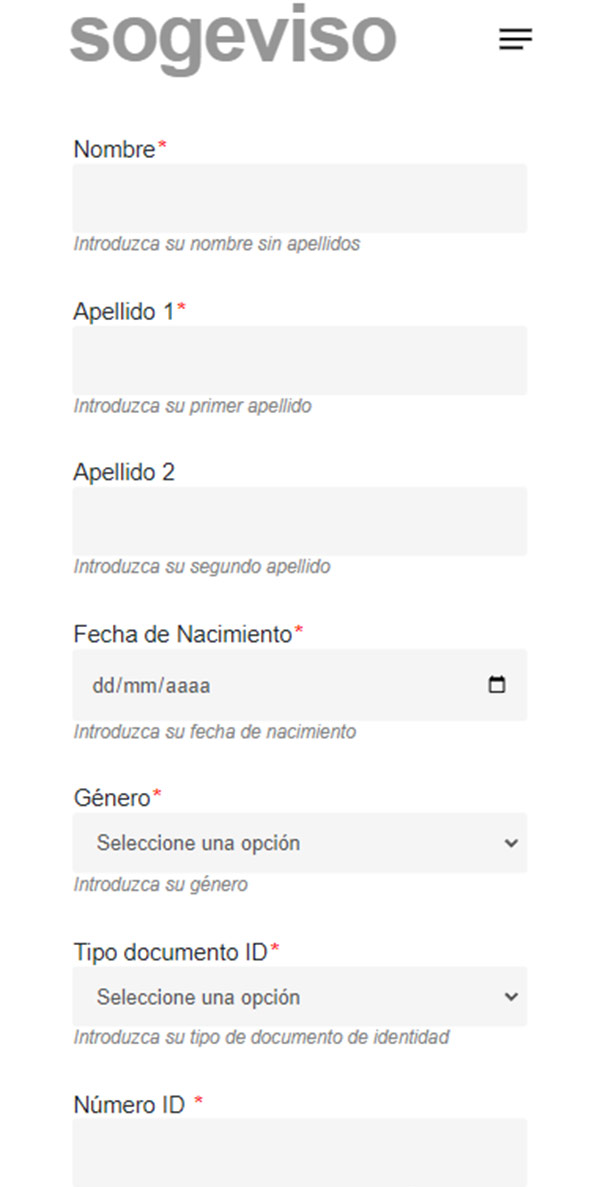Click the Número ID input field
Image resolution: width=600 pixels, height=1187 pixels.
point(299,1152)
